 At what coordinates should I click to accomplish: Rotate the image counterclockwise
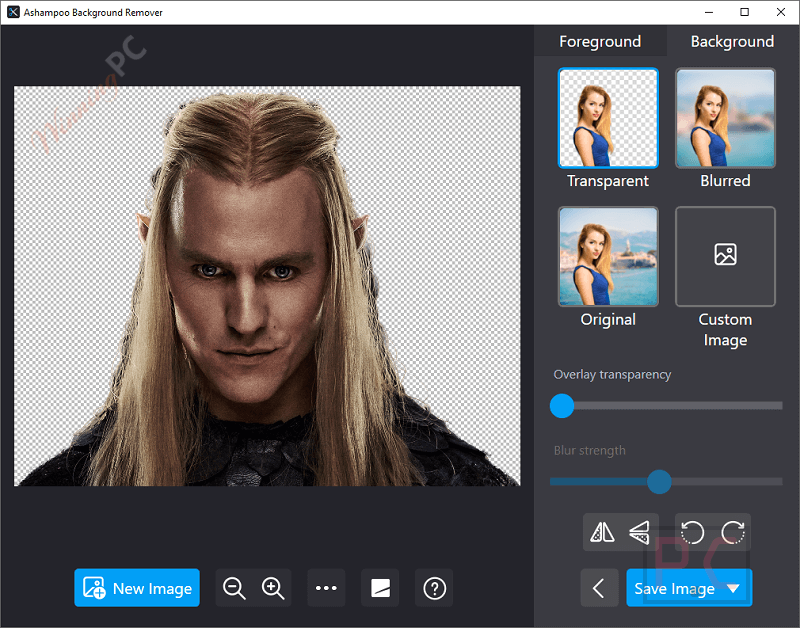pos(691,533)
